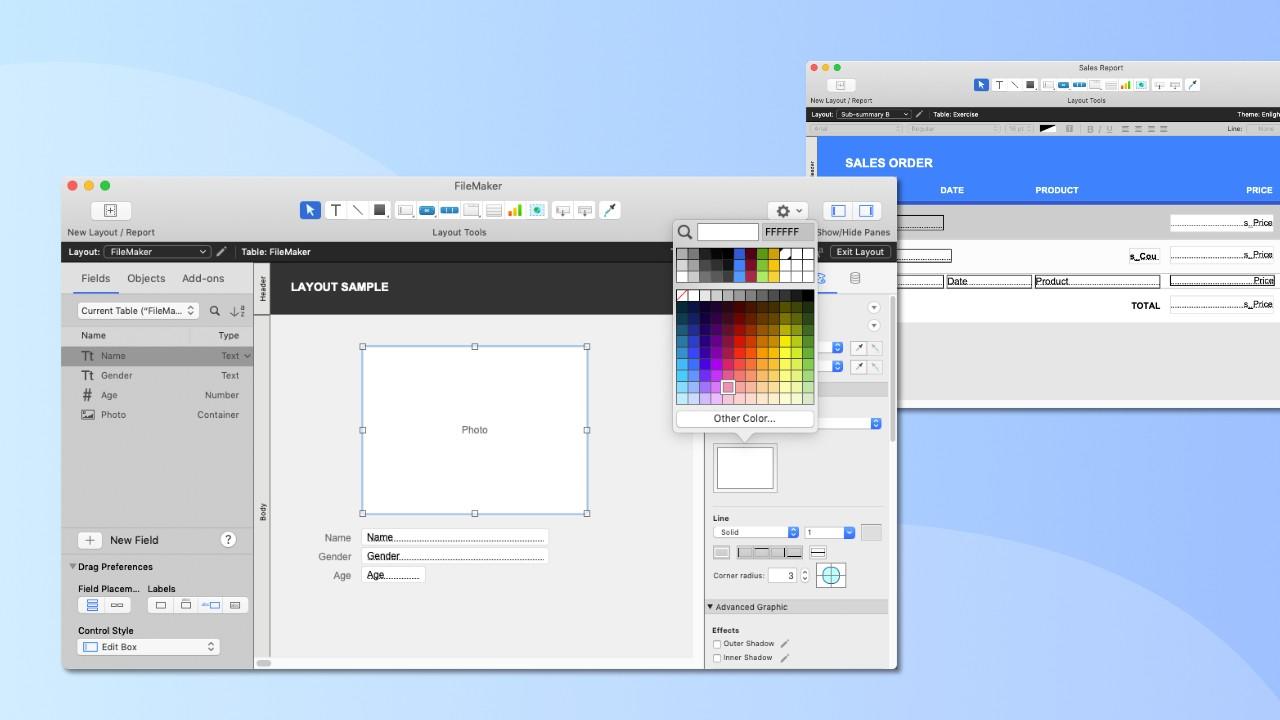Select the Rectangle shape tool in FileMaker toolbar
Viewport: 1280px width, 720px height.
coord(380,210)
